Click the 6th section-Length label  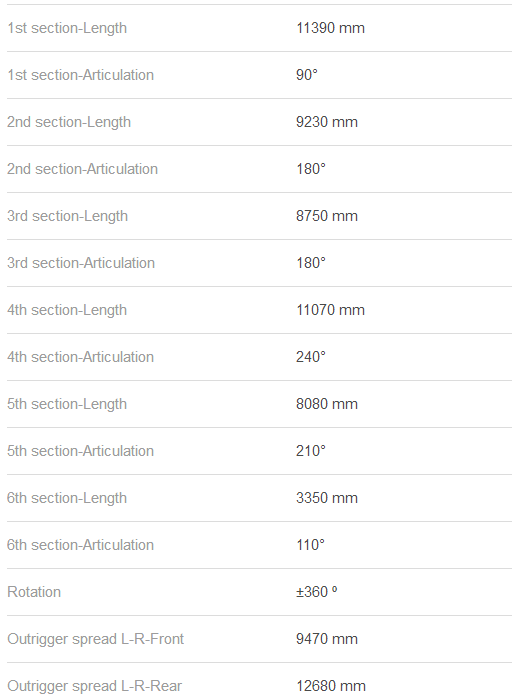click(x=67, y=499)
